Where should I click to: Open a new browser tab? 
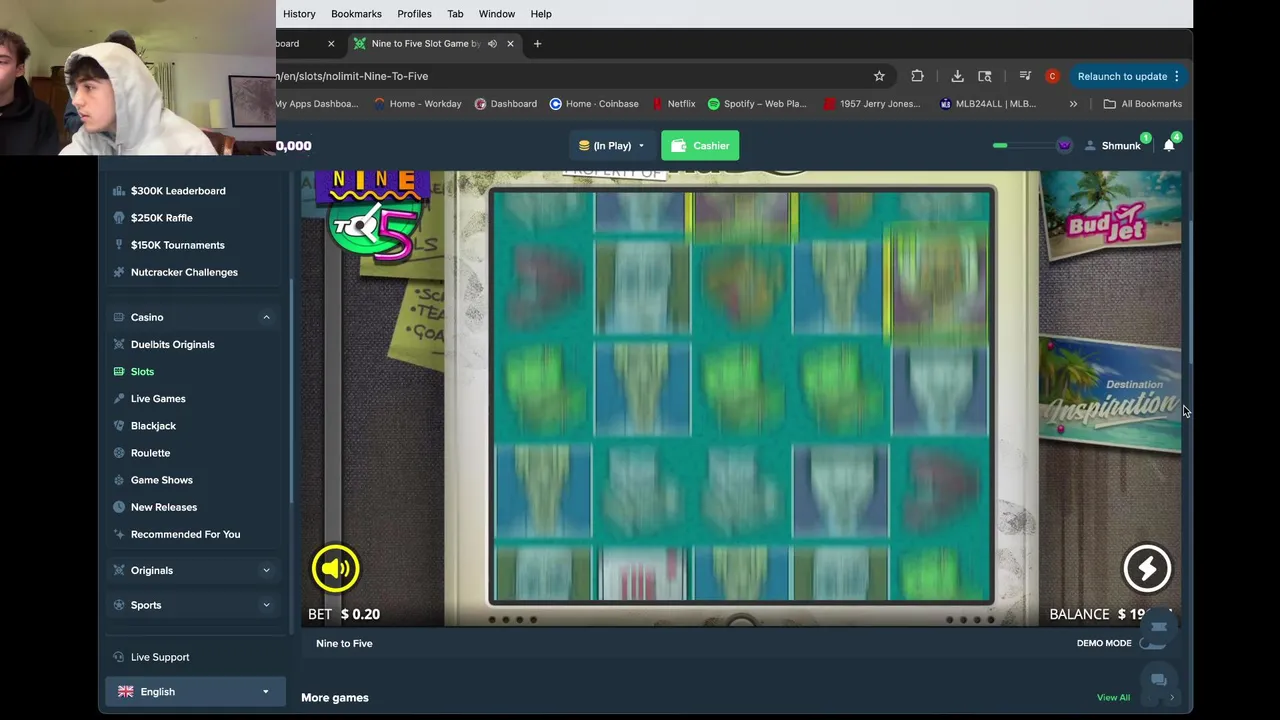[x=537, y=44]
